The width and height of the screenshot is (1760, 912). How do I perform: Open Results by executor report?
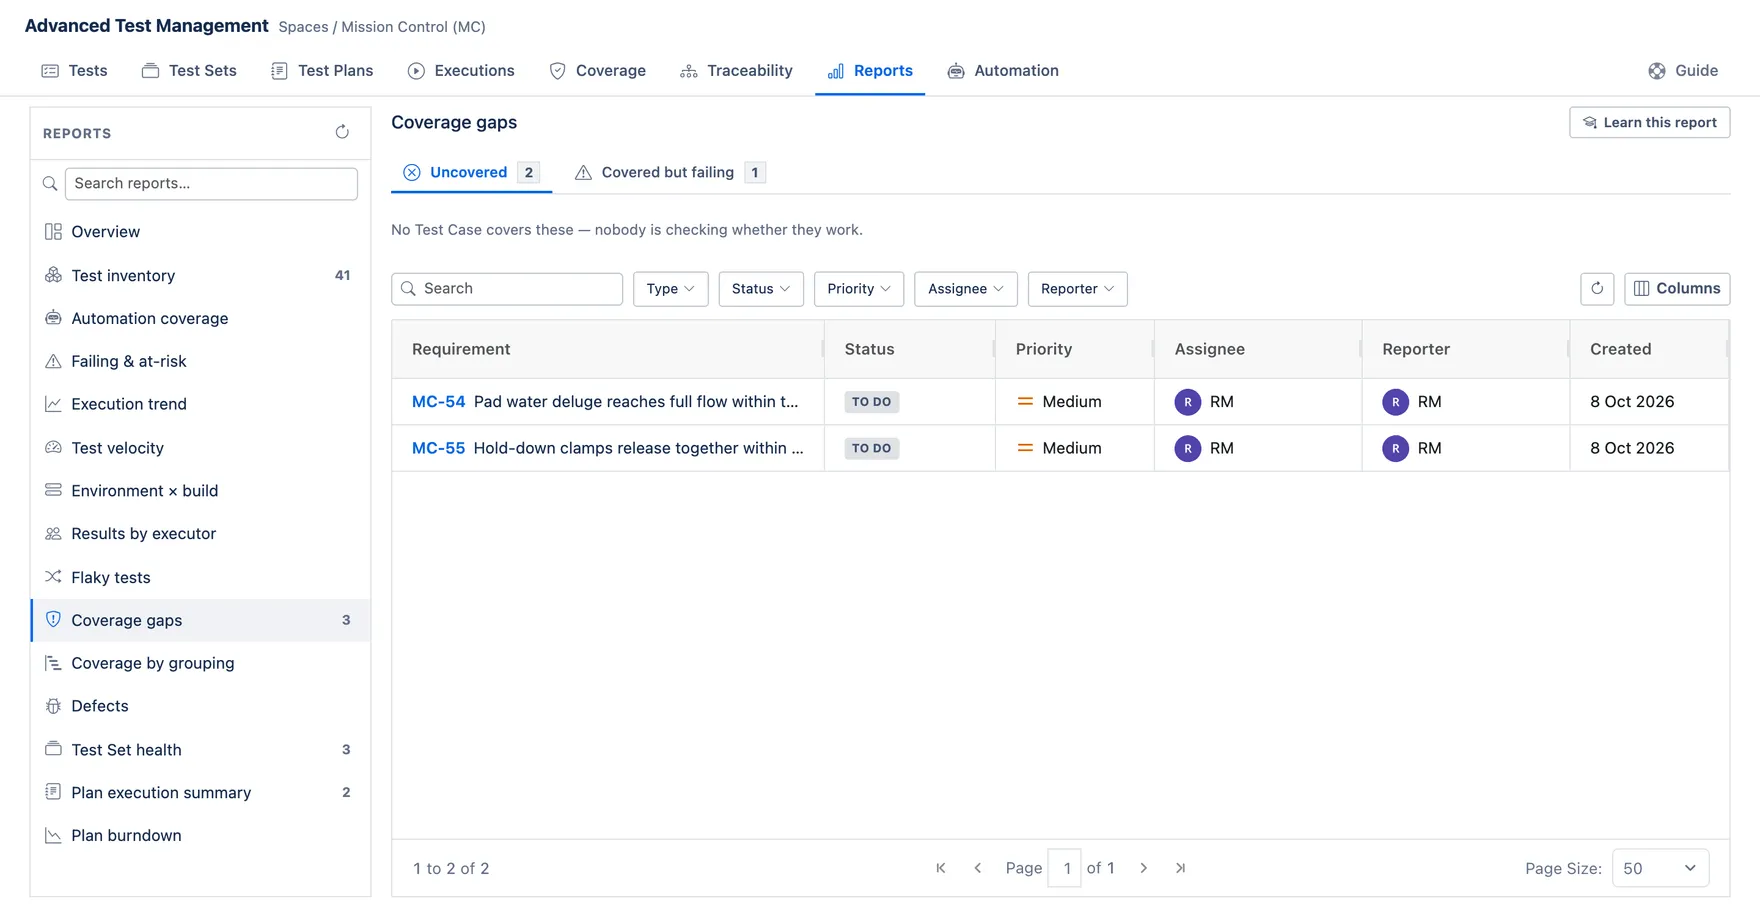coord(200,534)
